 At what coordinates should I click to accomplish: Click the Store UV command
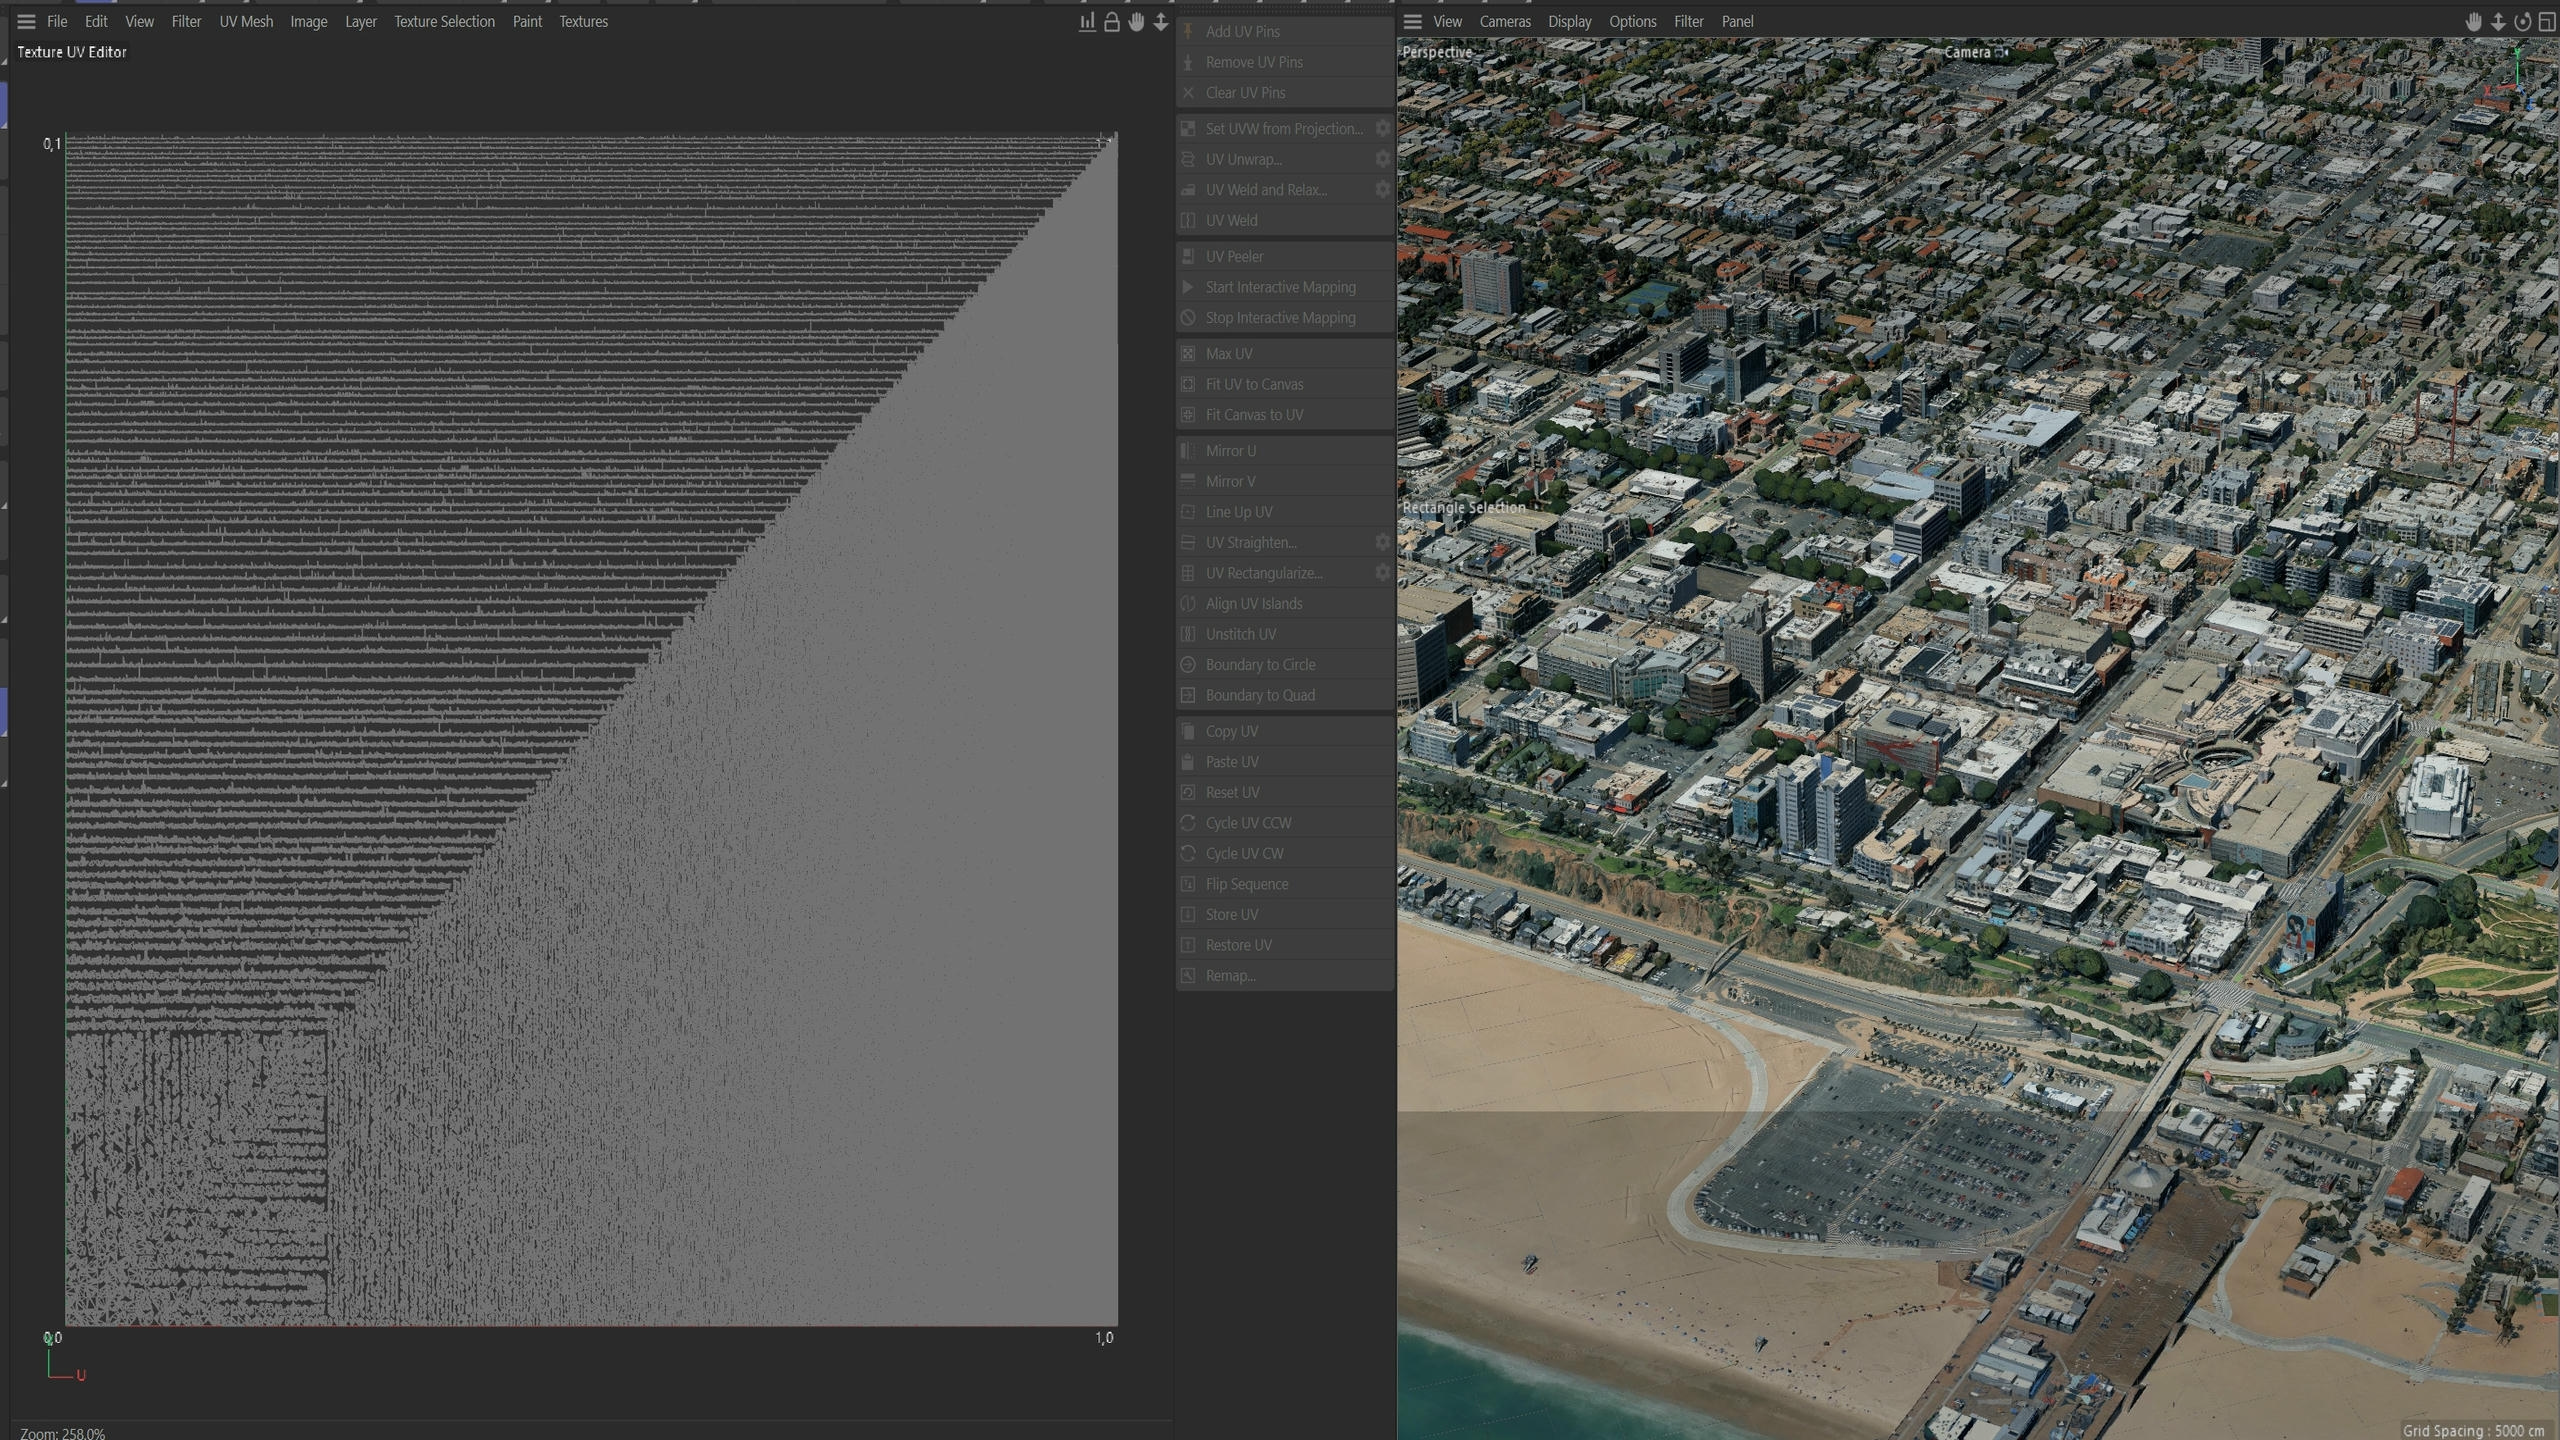point(1285,914)
